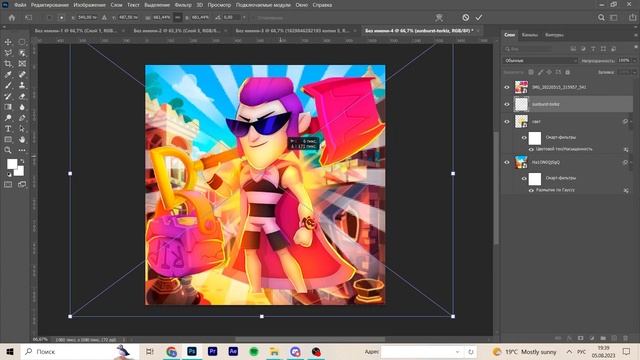
Task: Toggle smart filters visibility under свет
Action: (x=524, y=138)
